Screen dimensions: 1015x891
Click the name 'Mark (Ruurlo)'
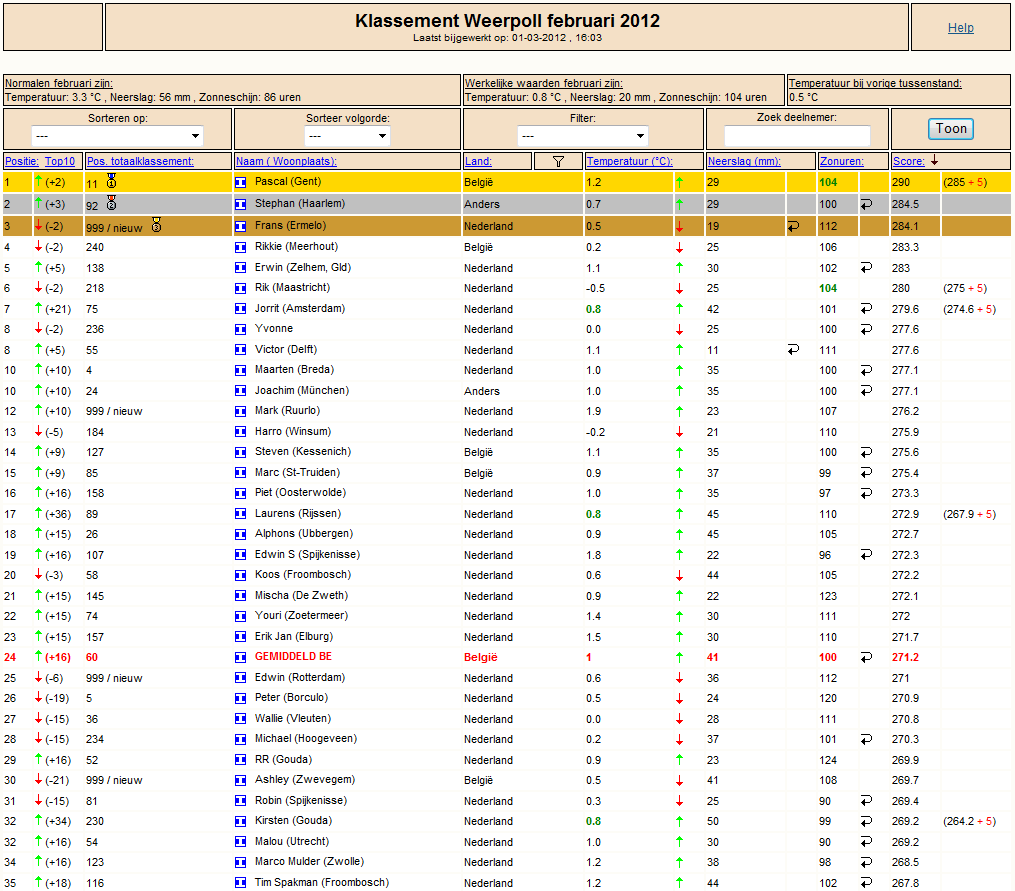click(x=287, y=411)
